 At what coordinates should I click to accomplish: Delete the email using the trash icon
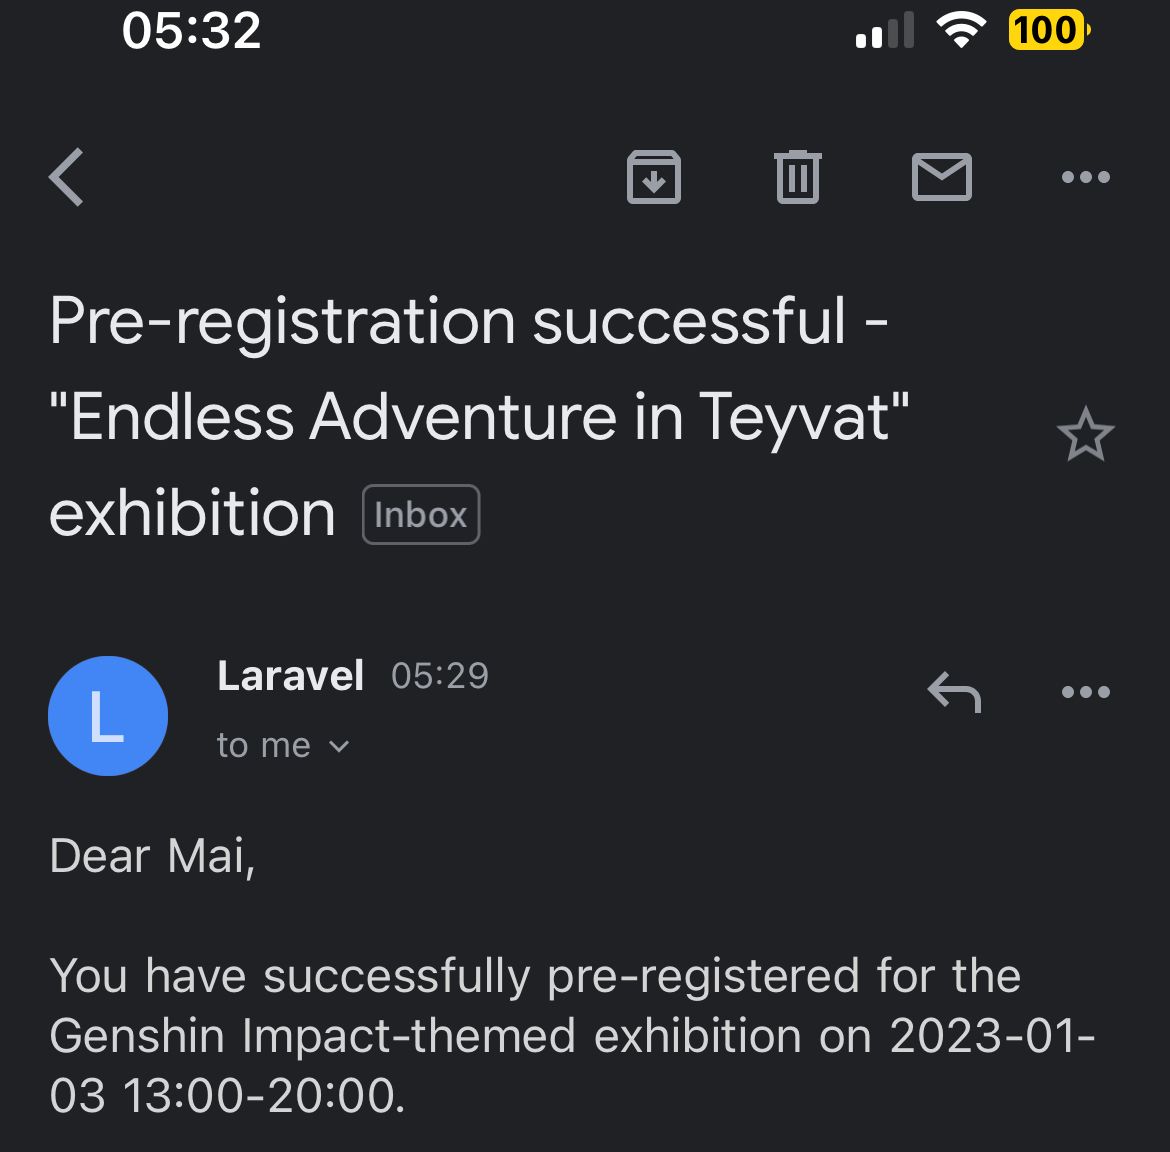[797, 177]
